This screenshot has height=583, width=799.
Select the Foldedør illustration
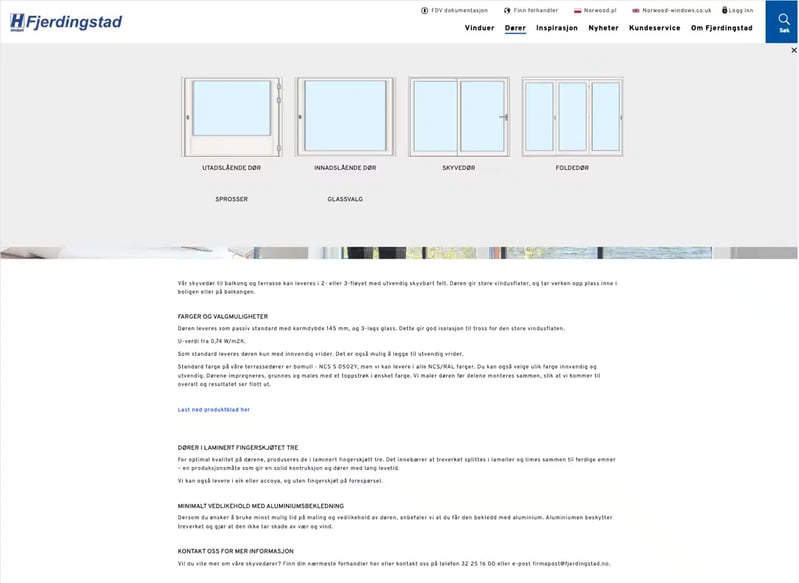[572, 117]
